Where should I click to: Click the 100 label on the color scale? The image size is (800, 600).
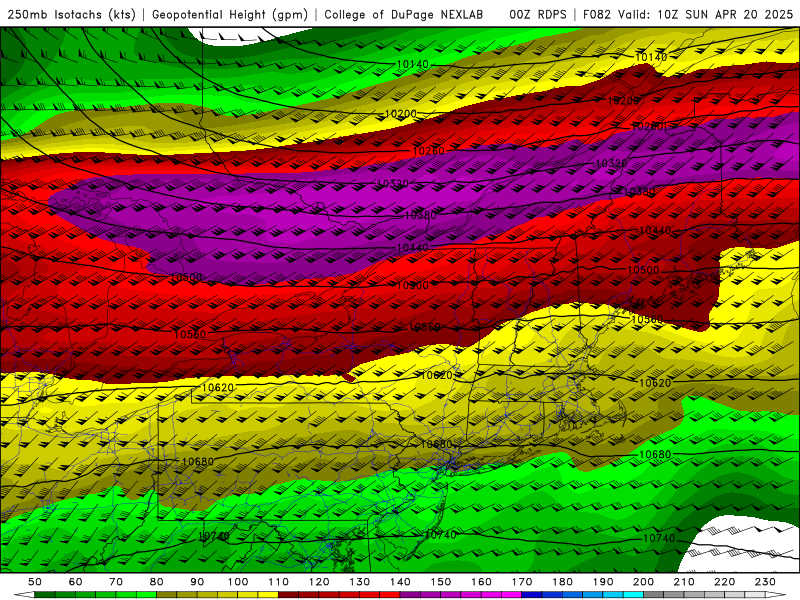[238, 582]
